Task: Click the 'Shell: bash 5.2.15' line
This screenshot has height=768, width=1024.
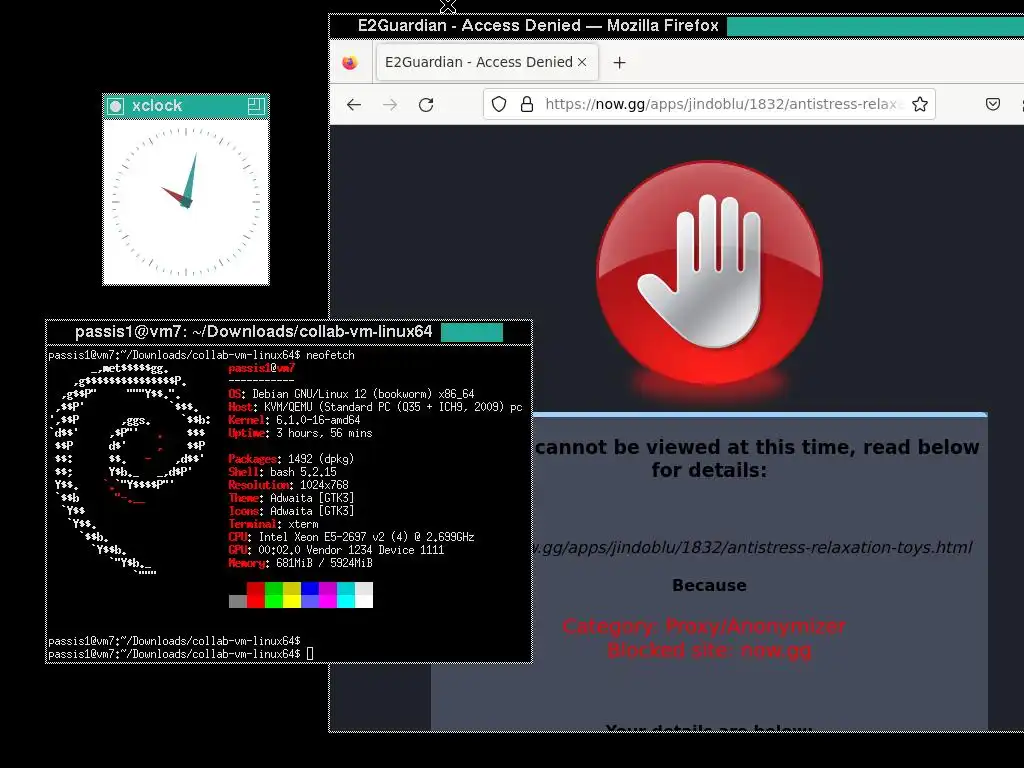Action: pyautogui.click(x=283, y=472)
